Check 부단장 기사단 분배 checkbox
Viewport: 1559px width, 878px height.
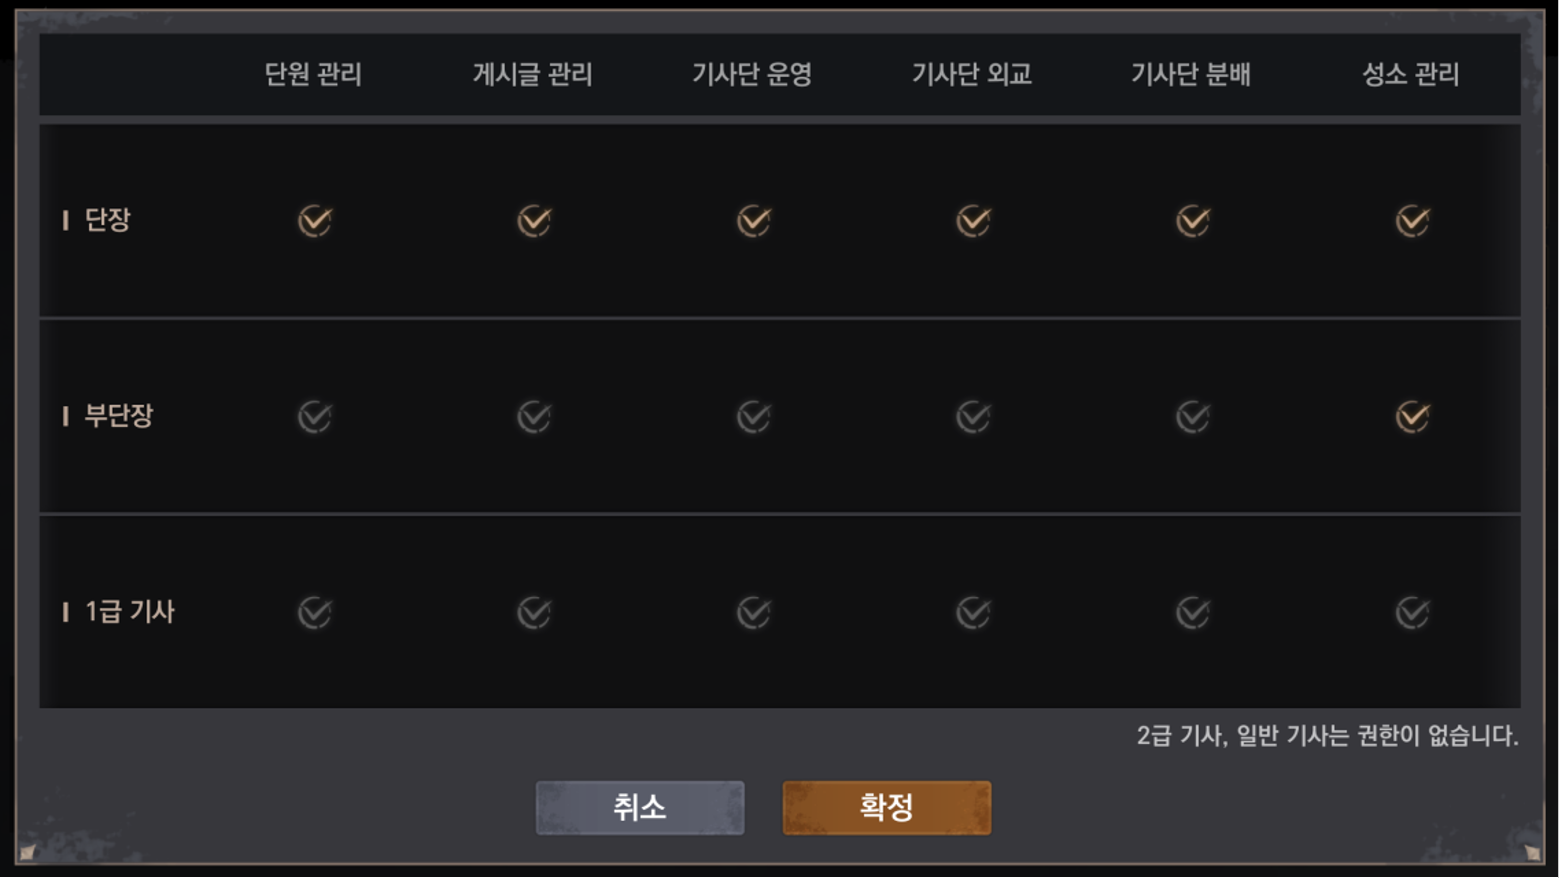click(1193, 416)
